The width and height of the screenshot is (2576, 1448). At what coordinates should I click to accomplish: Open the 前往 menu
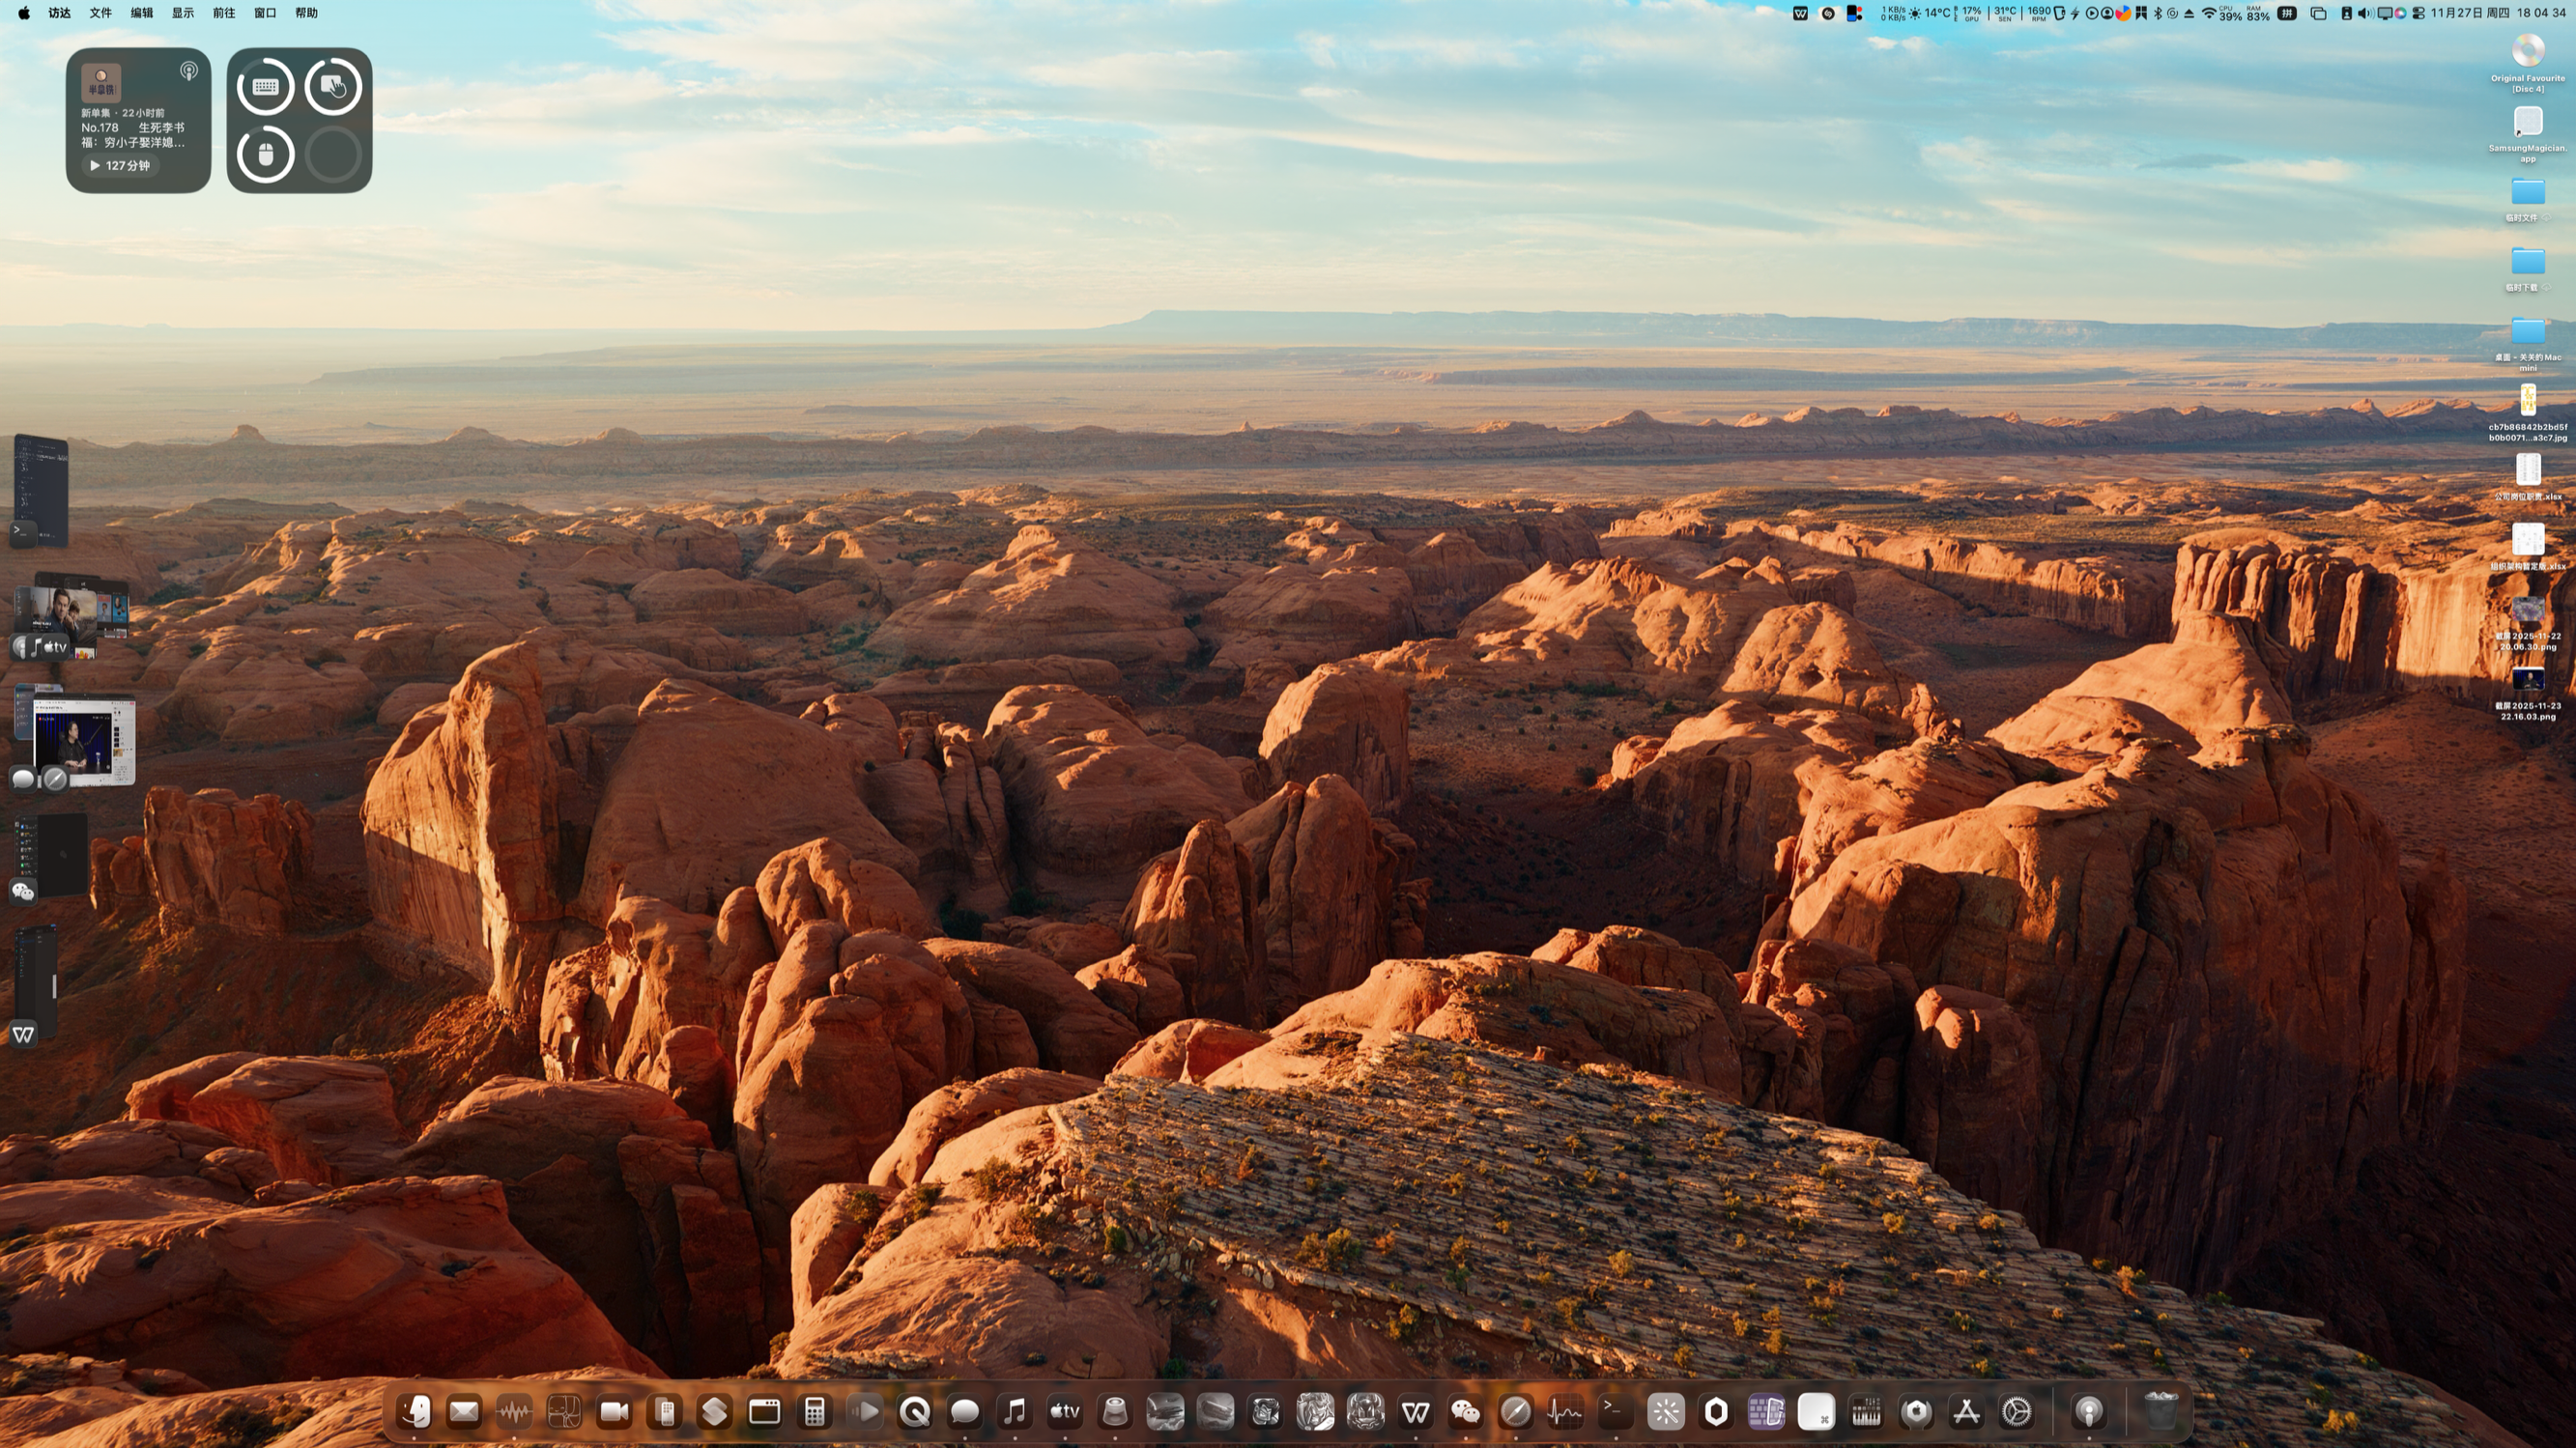(223, 13)
